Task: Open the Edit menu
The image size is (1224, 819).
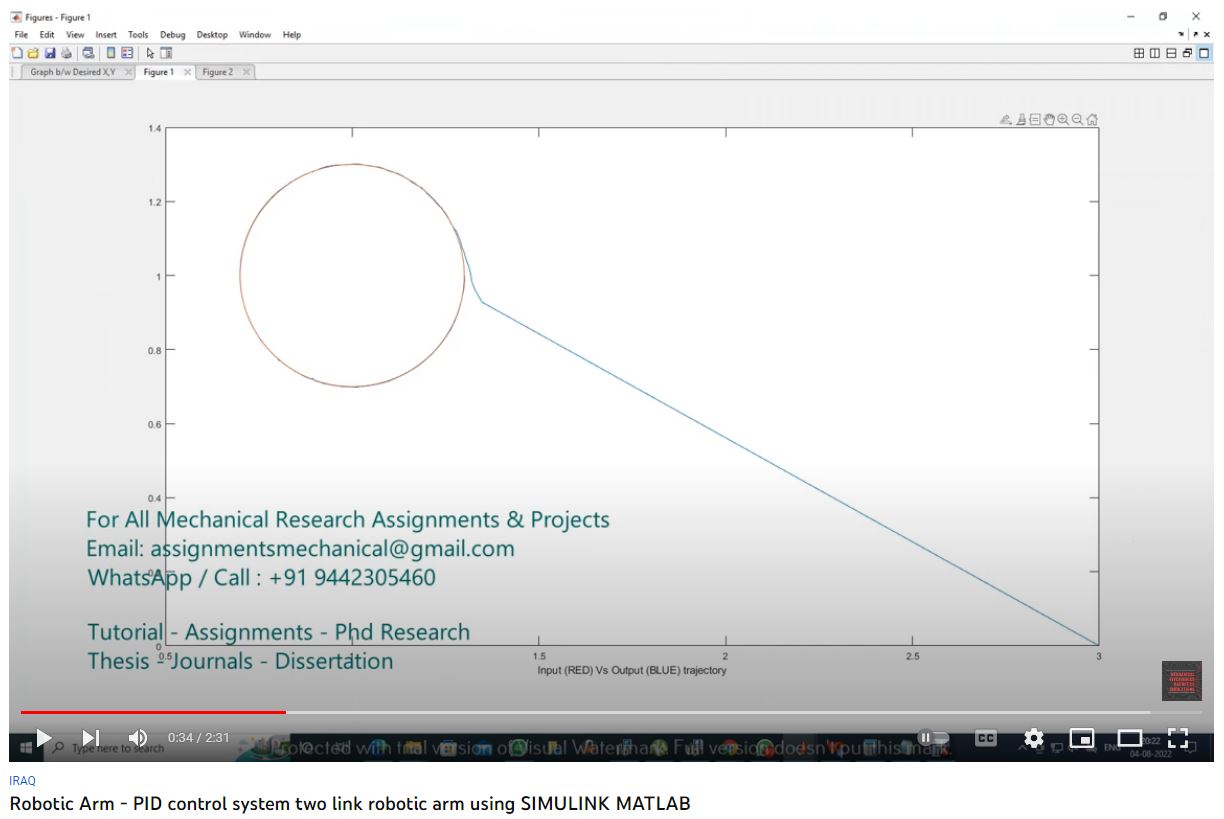Action: (x=47, y=34)
